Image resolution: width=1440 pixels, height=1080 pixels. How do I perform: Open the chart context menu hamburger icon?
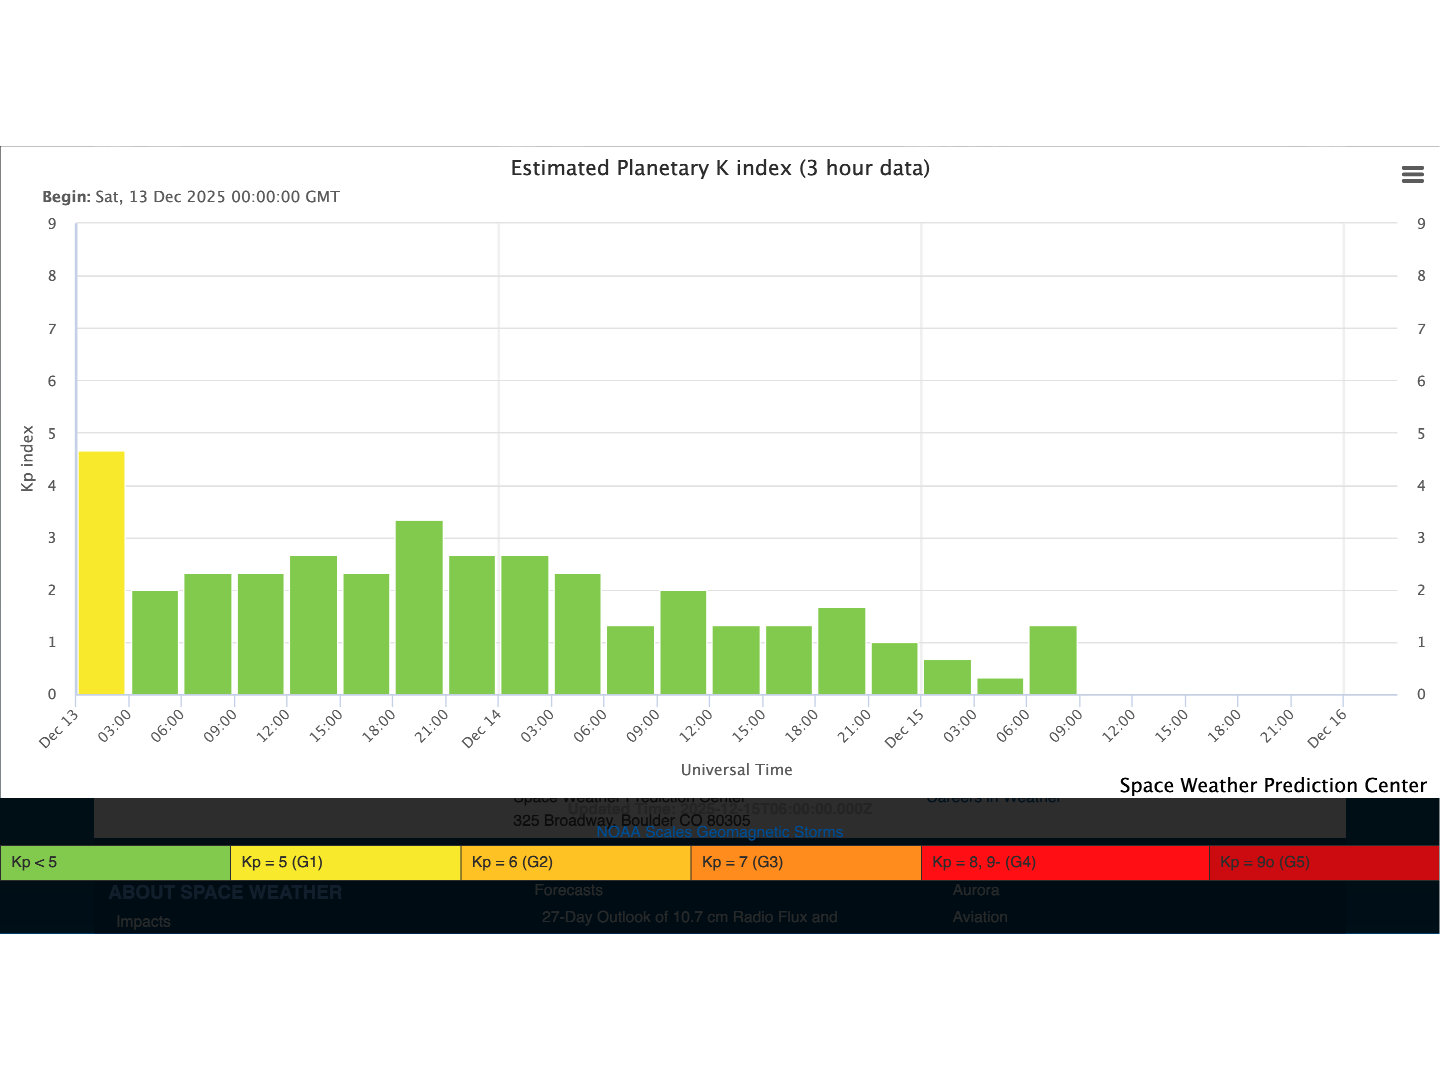tap(1412, 175)
